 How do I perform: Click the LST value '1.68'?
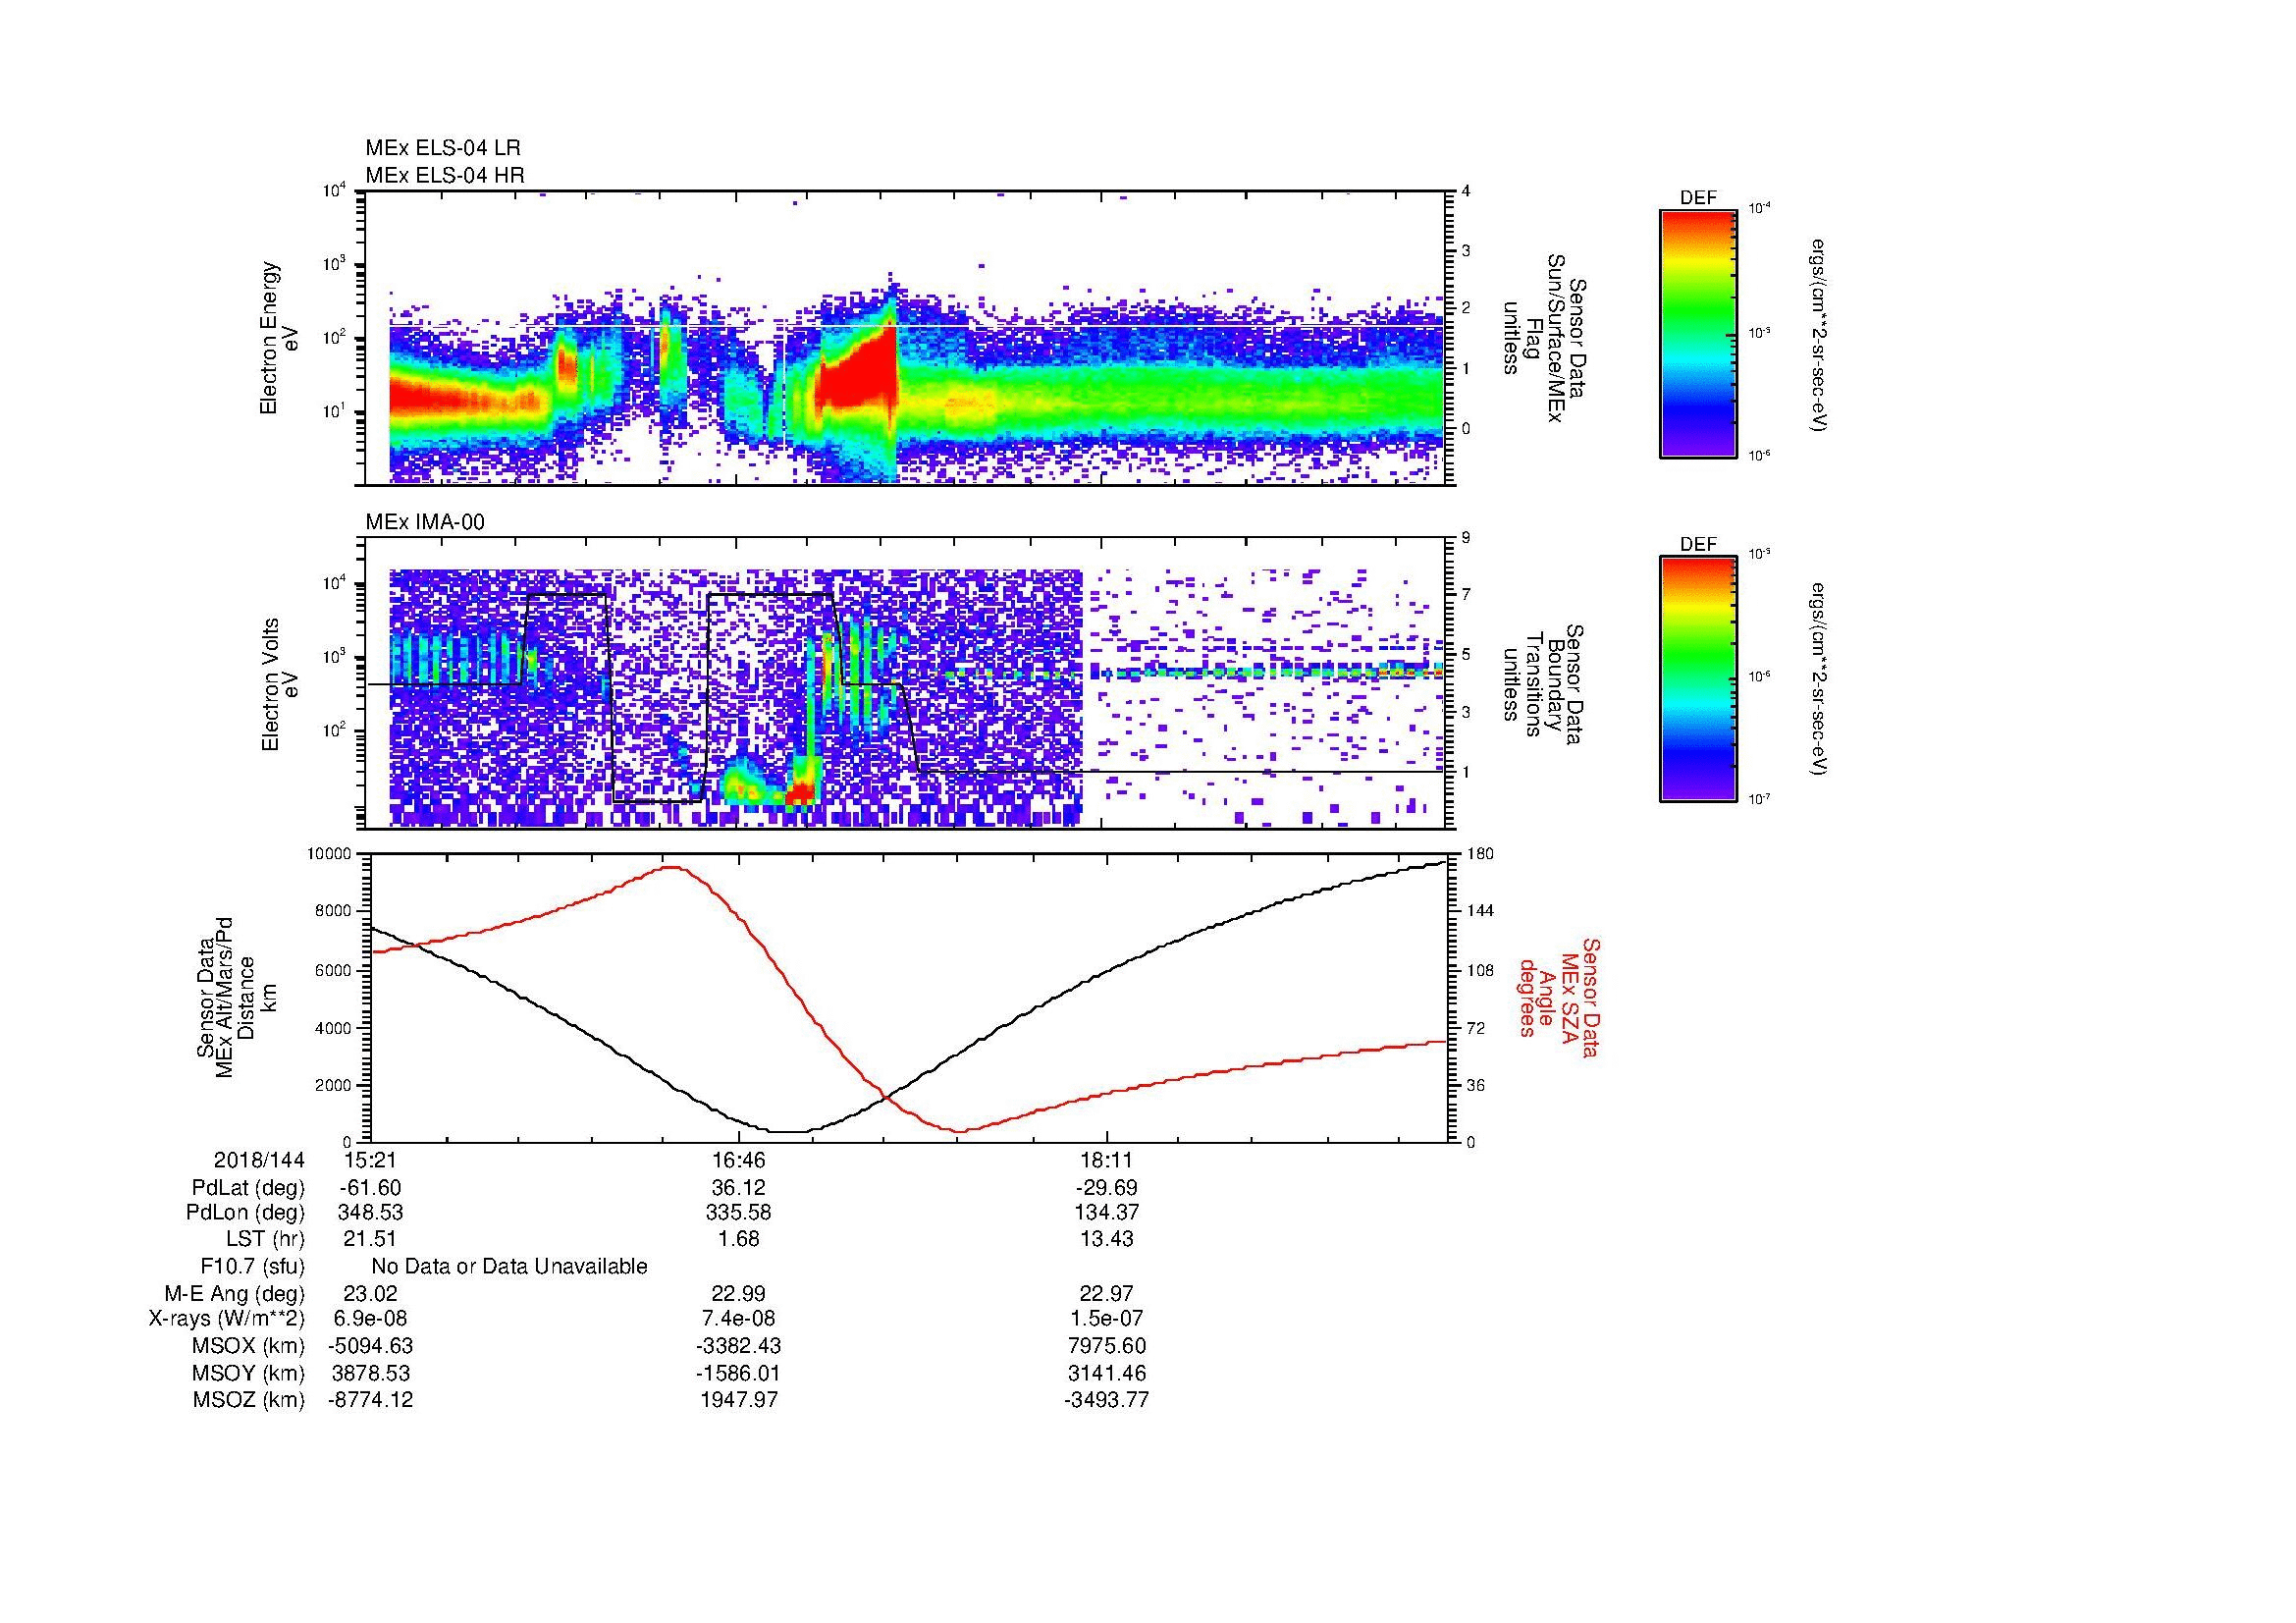tap(738, 1239)
